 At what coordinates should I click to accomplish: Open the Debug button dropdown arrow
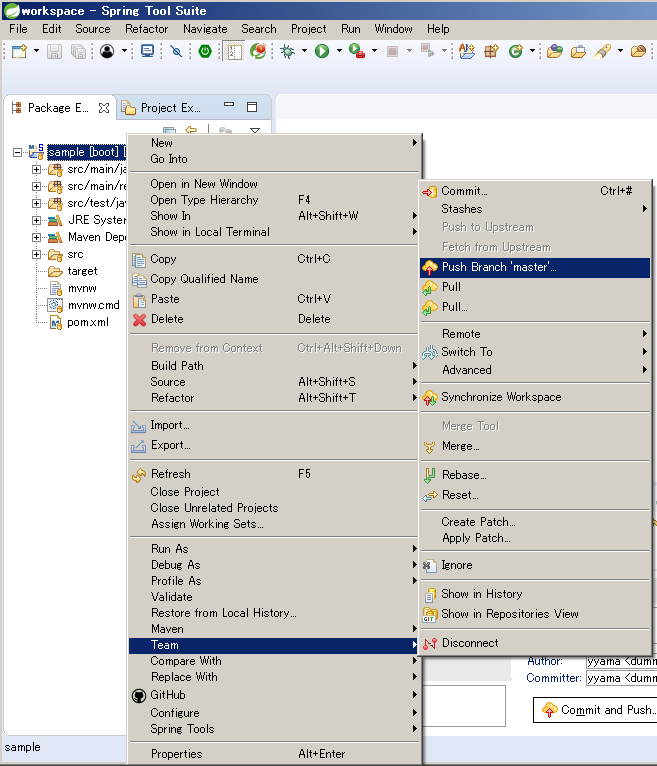click(x=304, y=51)
